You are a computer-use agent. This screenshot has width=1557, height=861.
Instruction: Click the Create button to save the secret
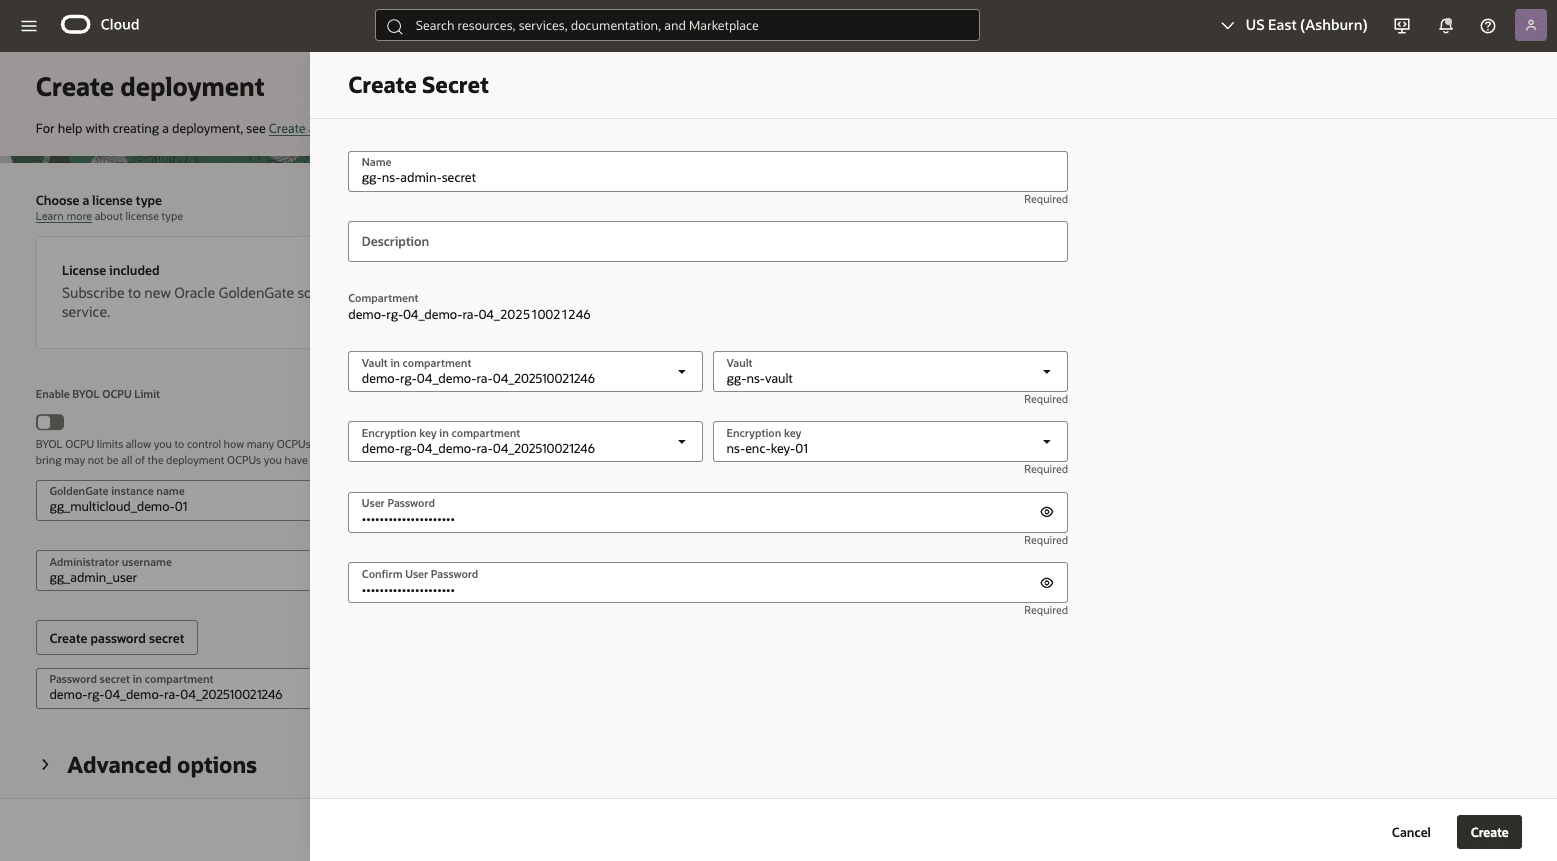tap(1489, 832)
